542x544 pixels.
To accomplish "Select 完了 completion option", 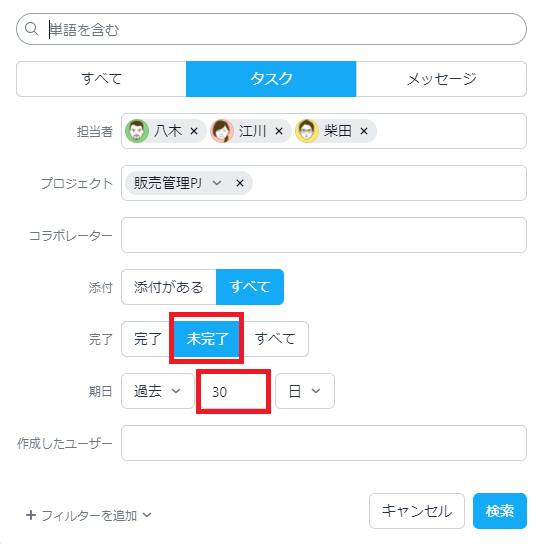I will click(148, 339).
